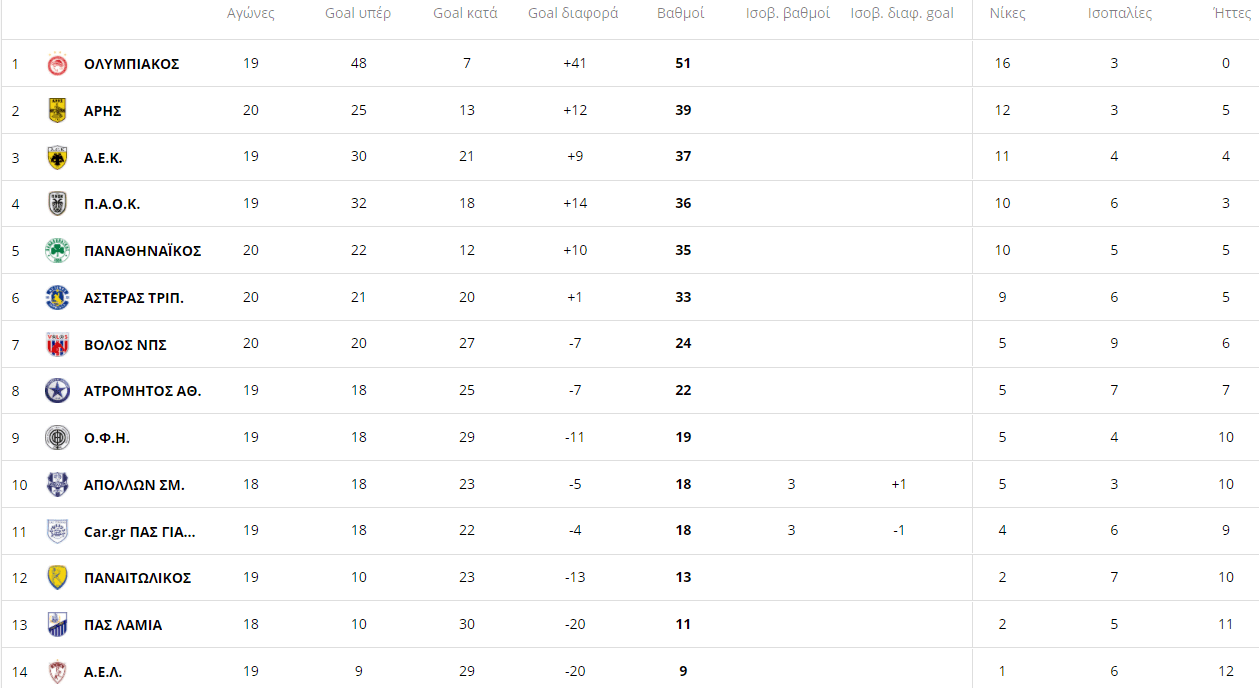Open the Car.gr ΠΑΣ ΓΙΑ... team link

coord(139,531)
